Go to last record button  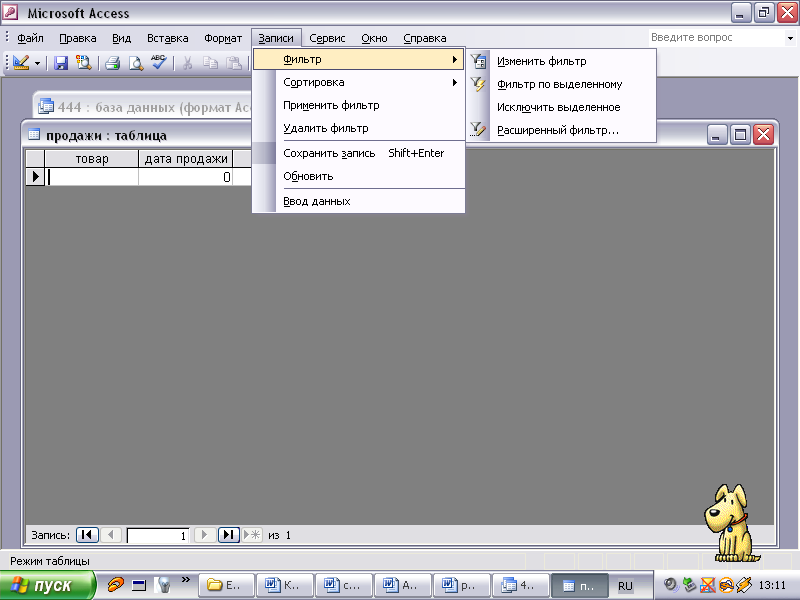tap(229, 535)
